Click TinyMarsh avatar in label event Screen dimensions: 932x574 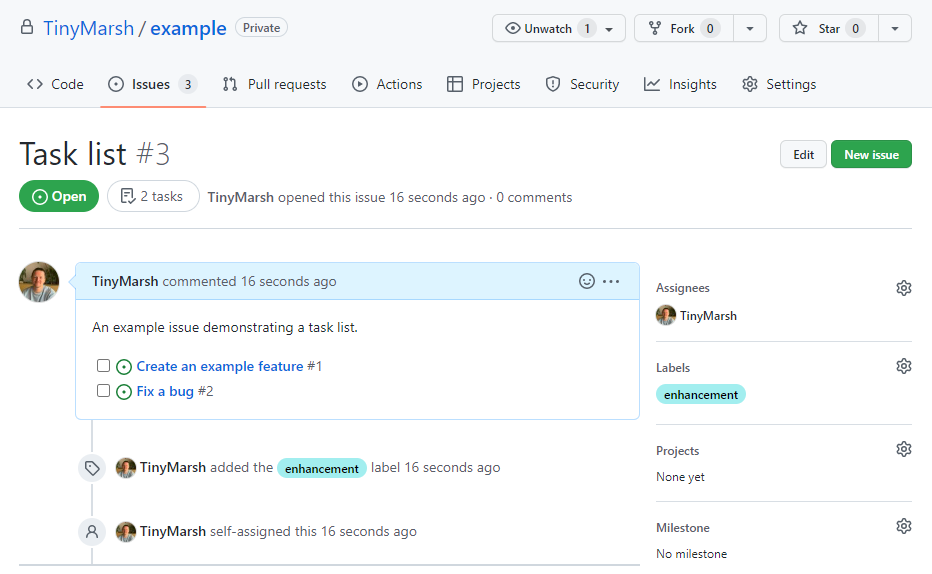[x=126, y=468]
